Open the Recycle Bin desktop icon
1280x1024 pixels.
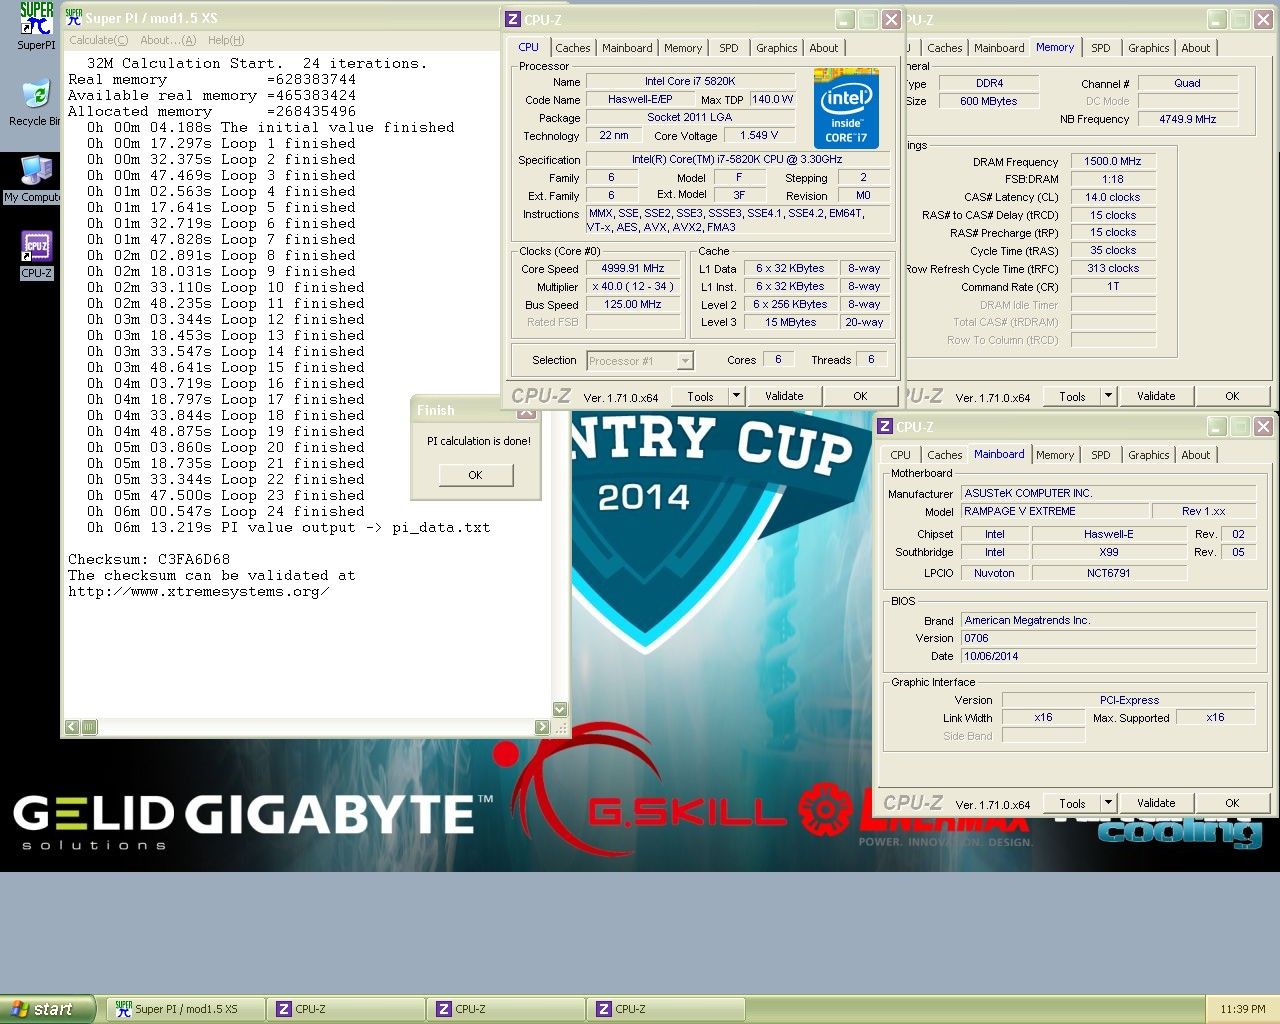click(34, 95)
